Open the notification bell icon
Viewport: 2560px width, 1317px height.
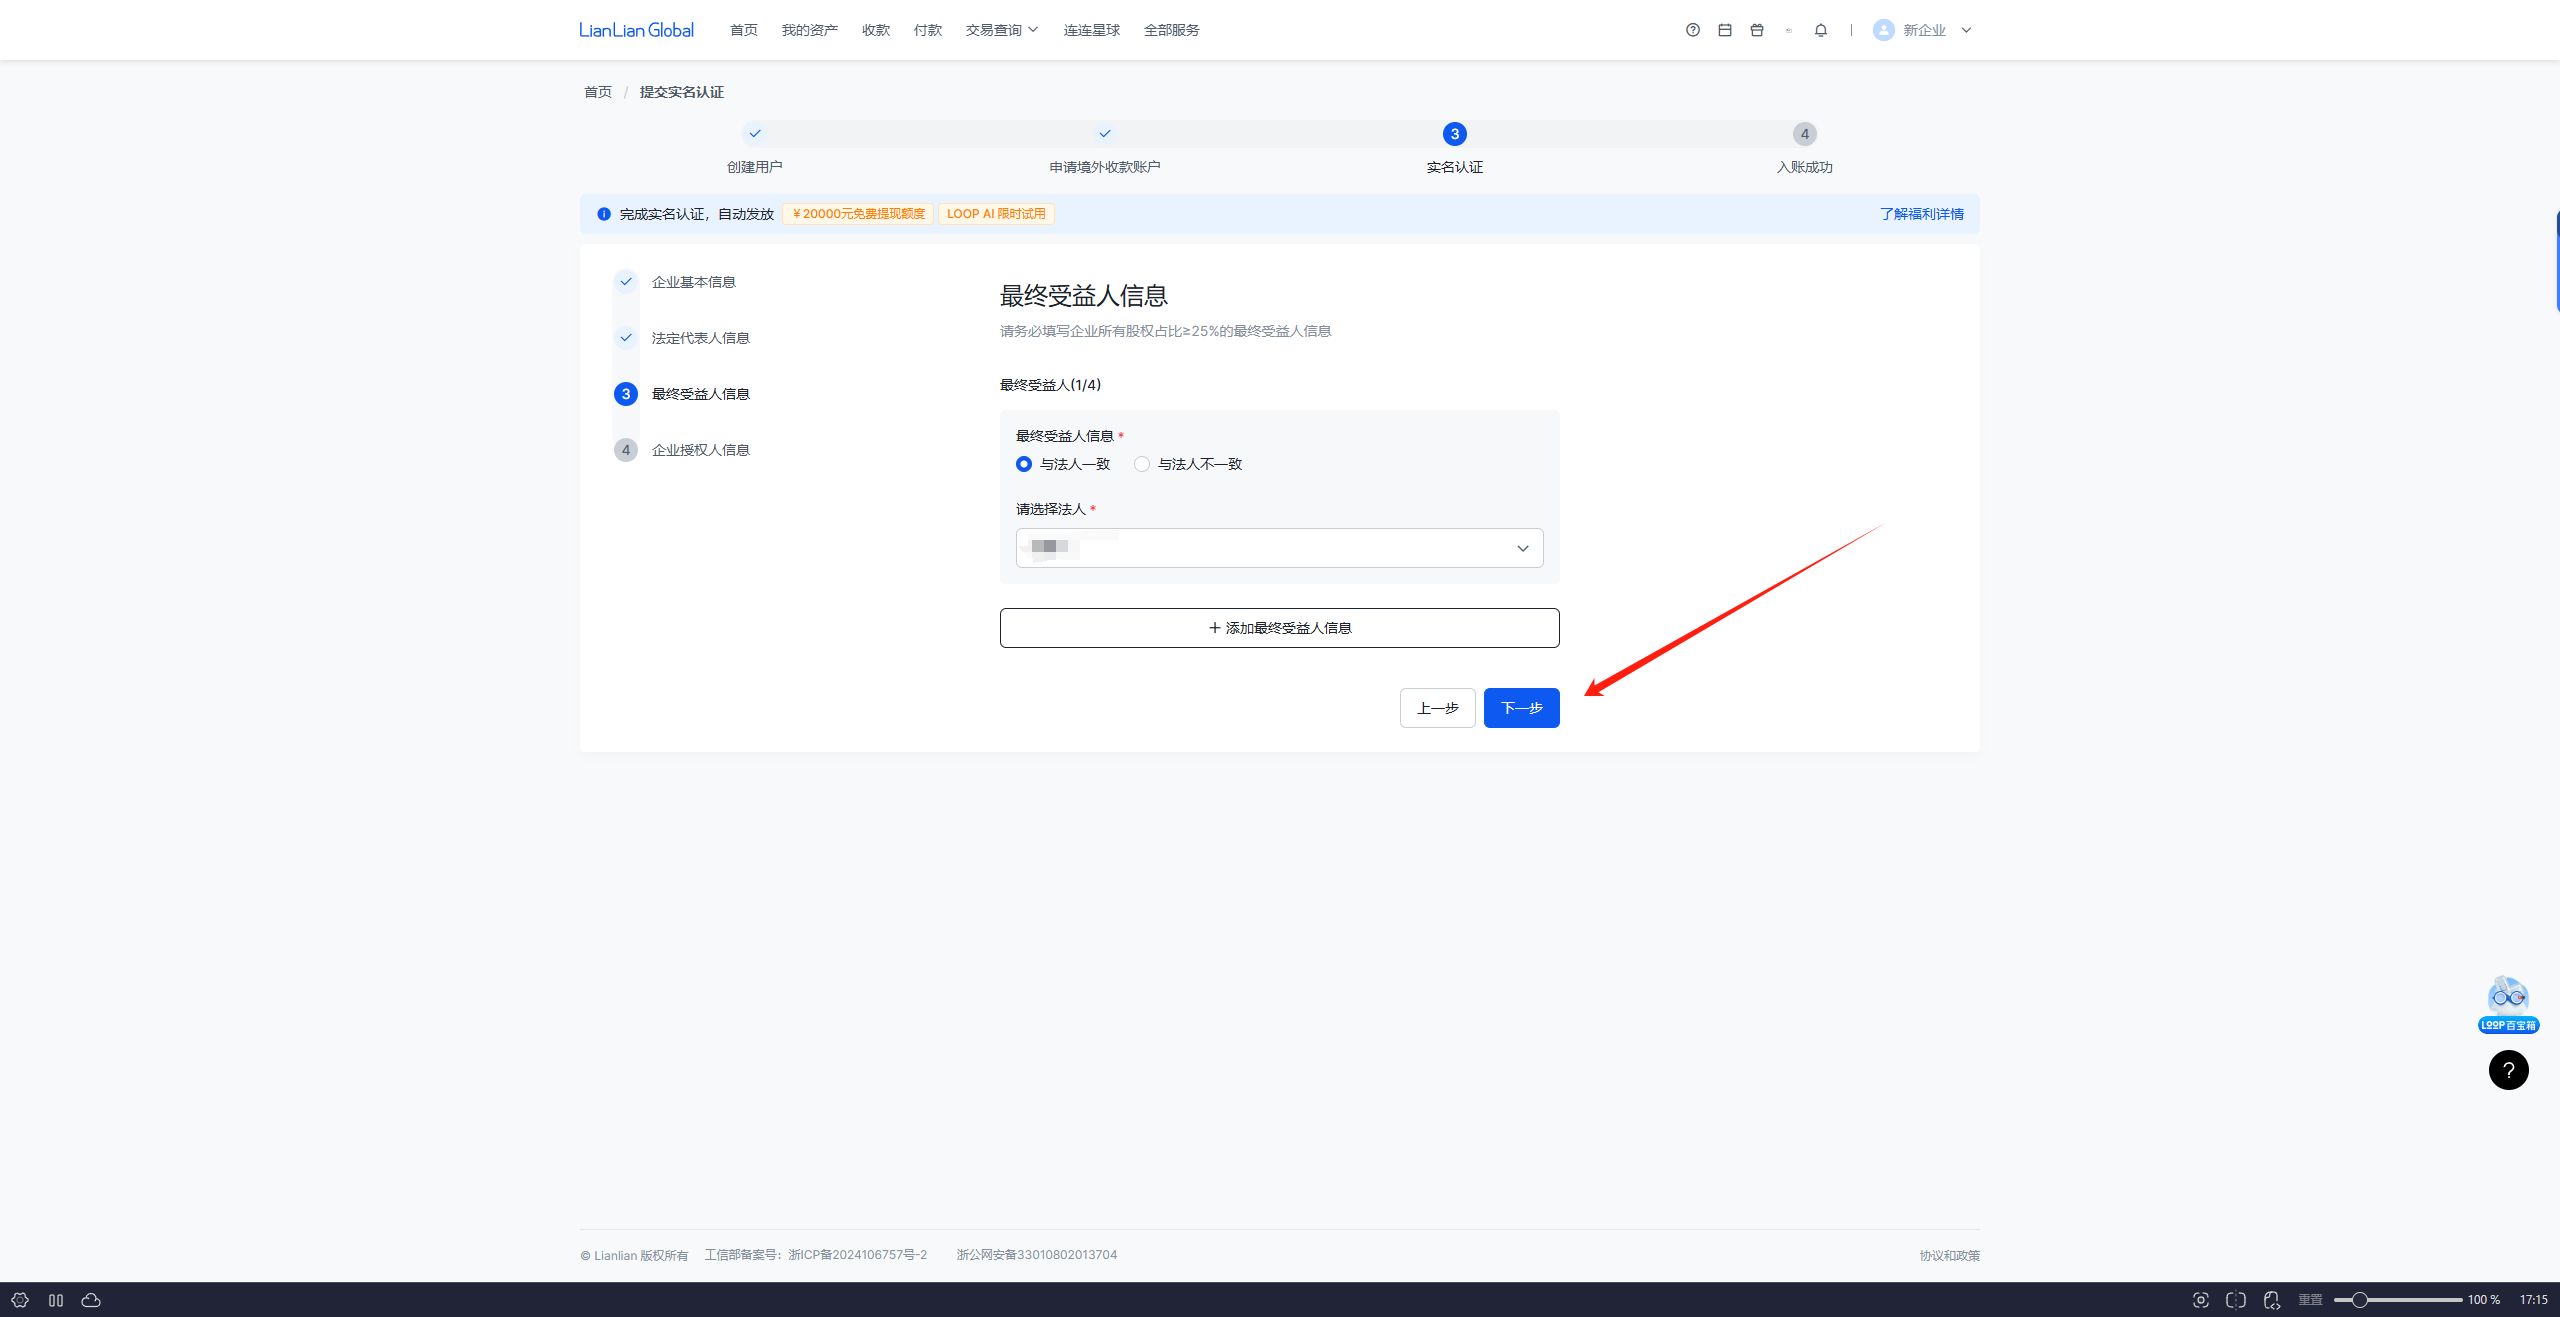coord(1821,30)
